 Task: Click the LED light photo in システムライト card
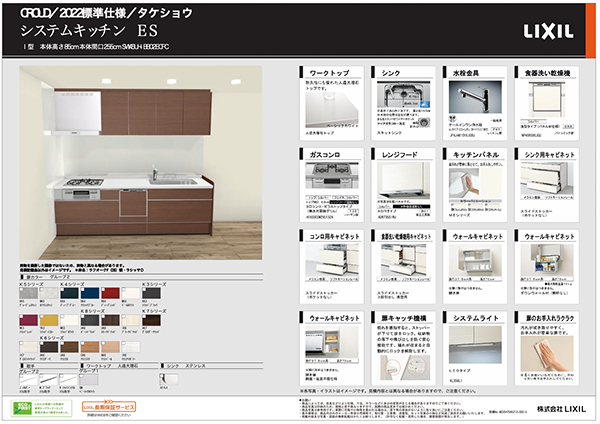tap(475, 344)
